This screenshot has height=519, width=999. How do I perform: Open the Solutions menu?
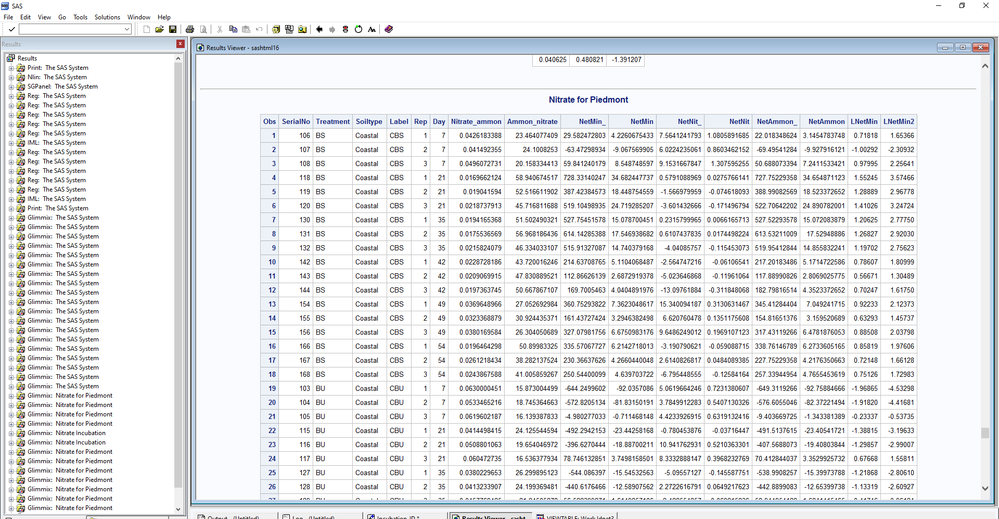[x=107, y=17]
